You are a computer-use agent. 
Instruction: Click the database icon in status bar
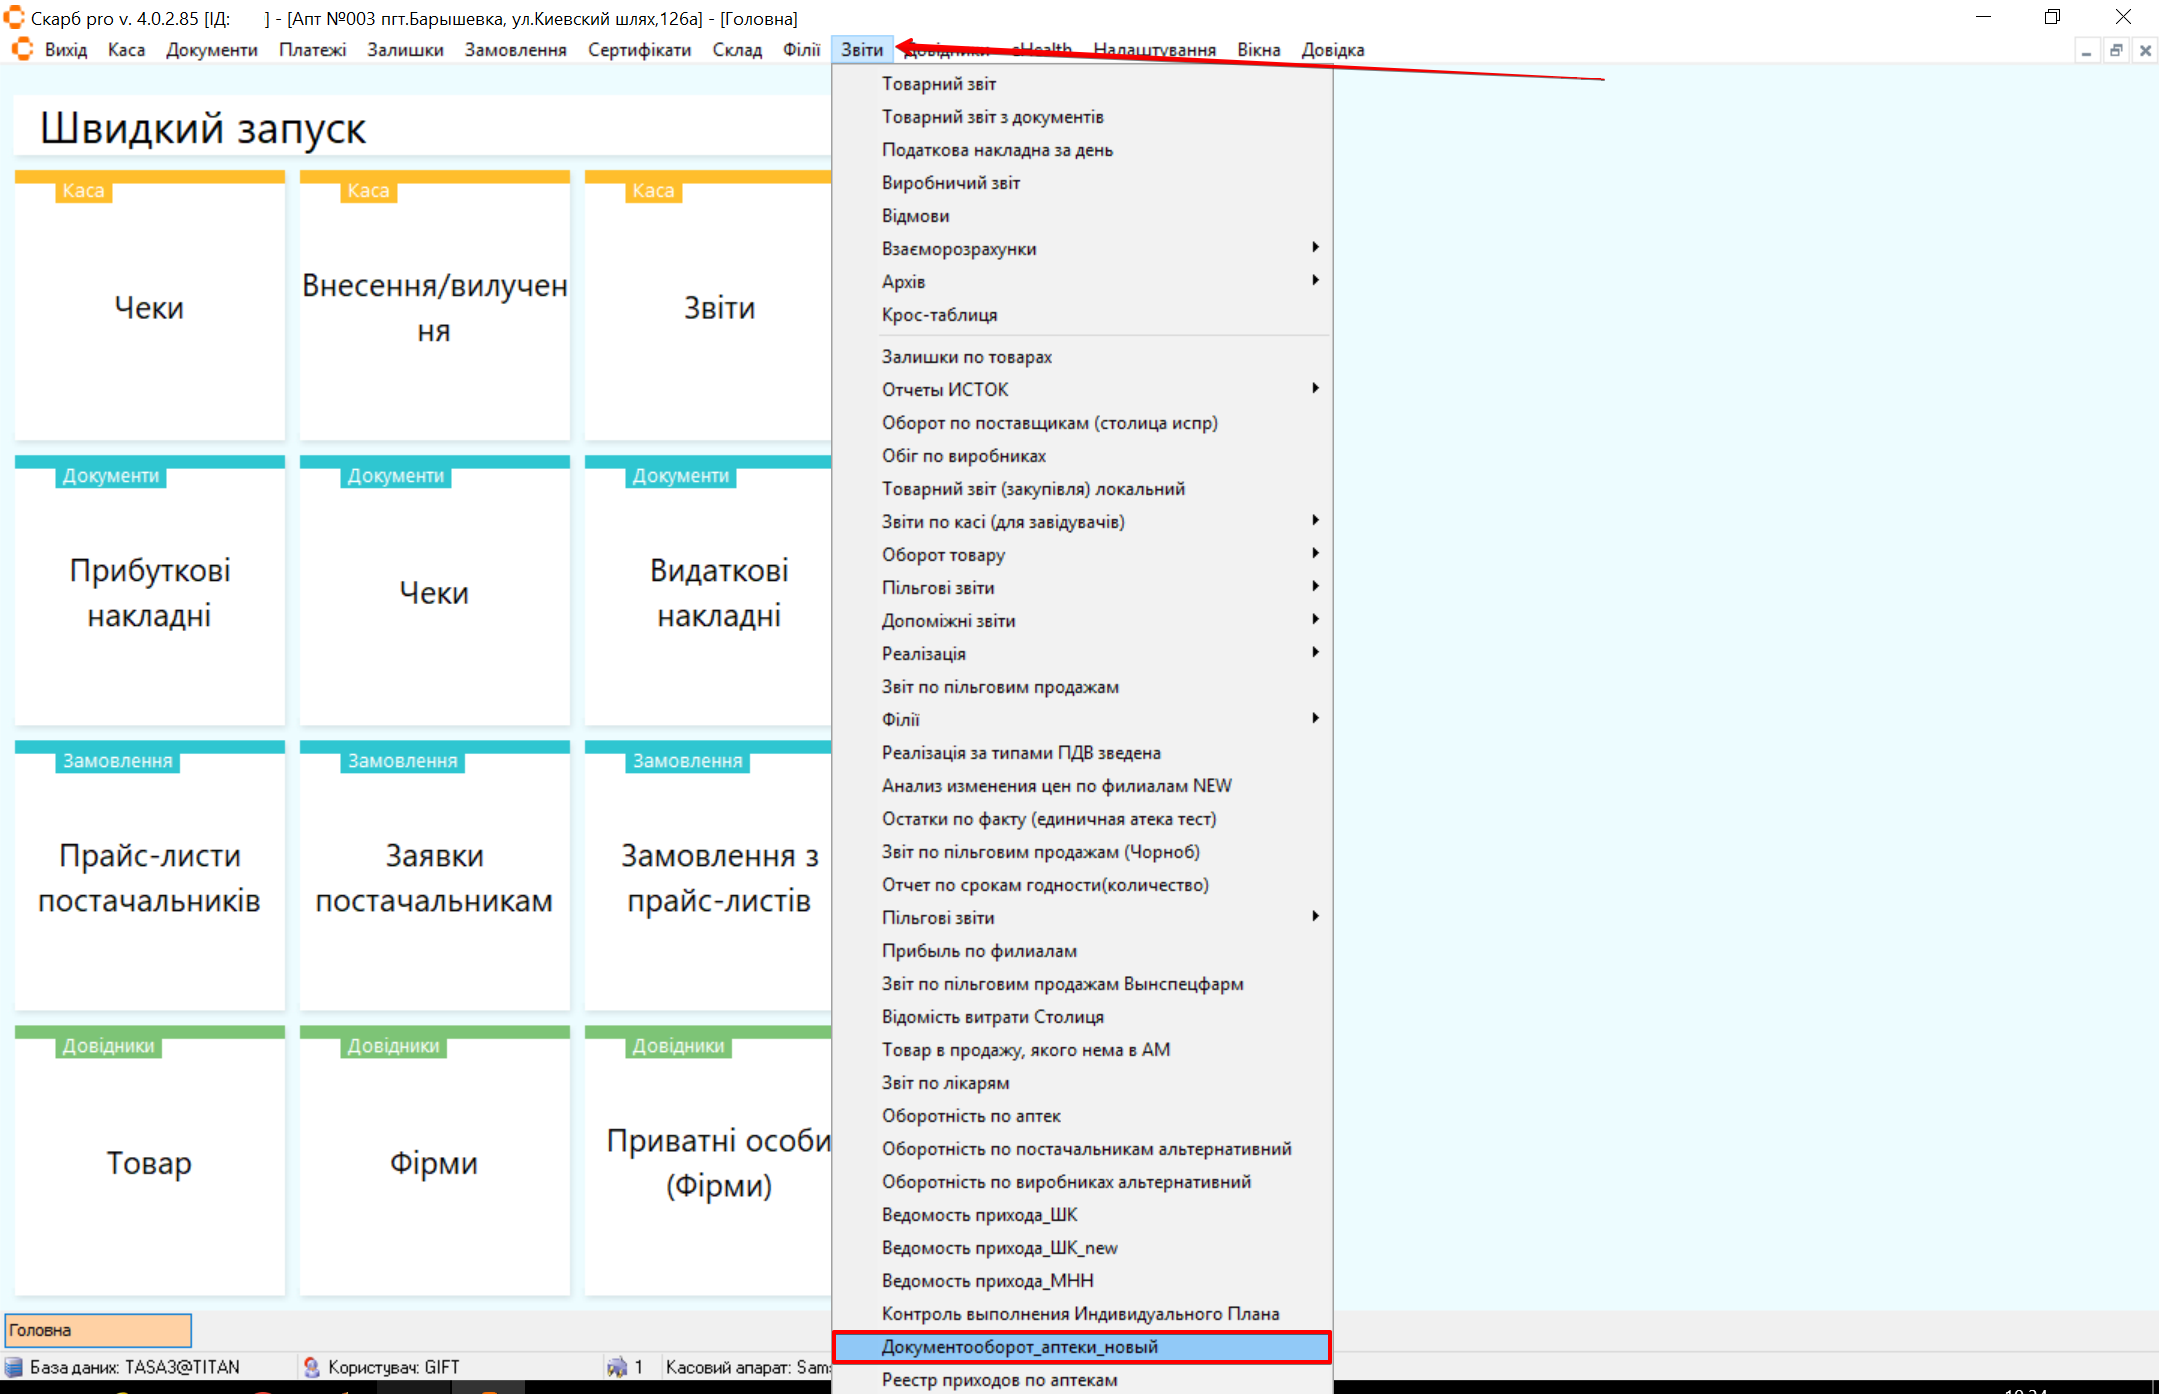pos(14,1367)
